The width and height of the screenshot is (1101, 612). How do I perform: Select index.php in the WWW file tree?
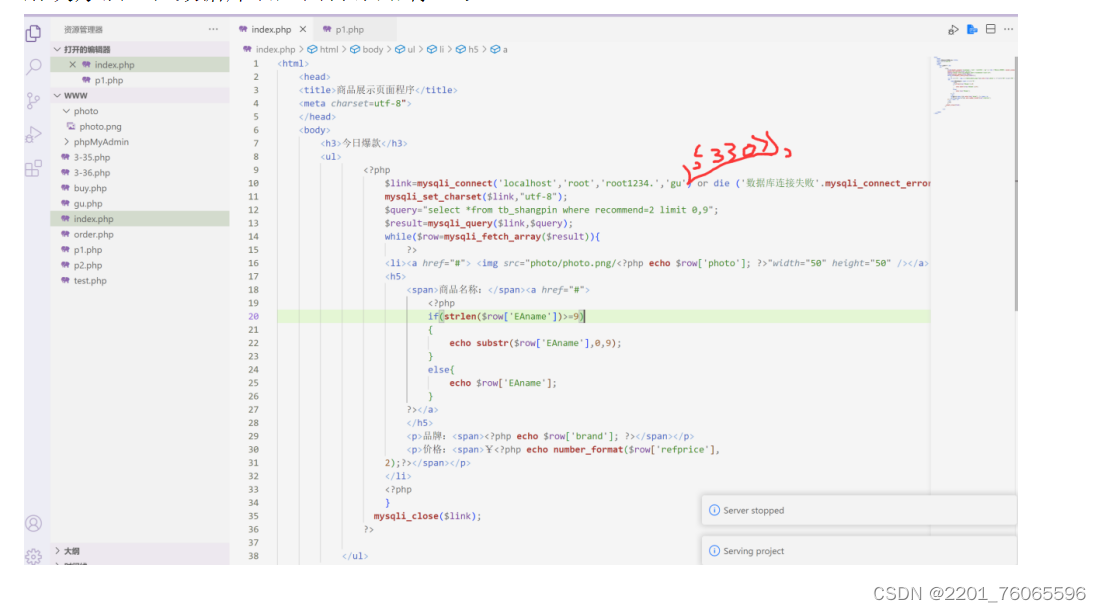140,219
